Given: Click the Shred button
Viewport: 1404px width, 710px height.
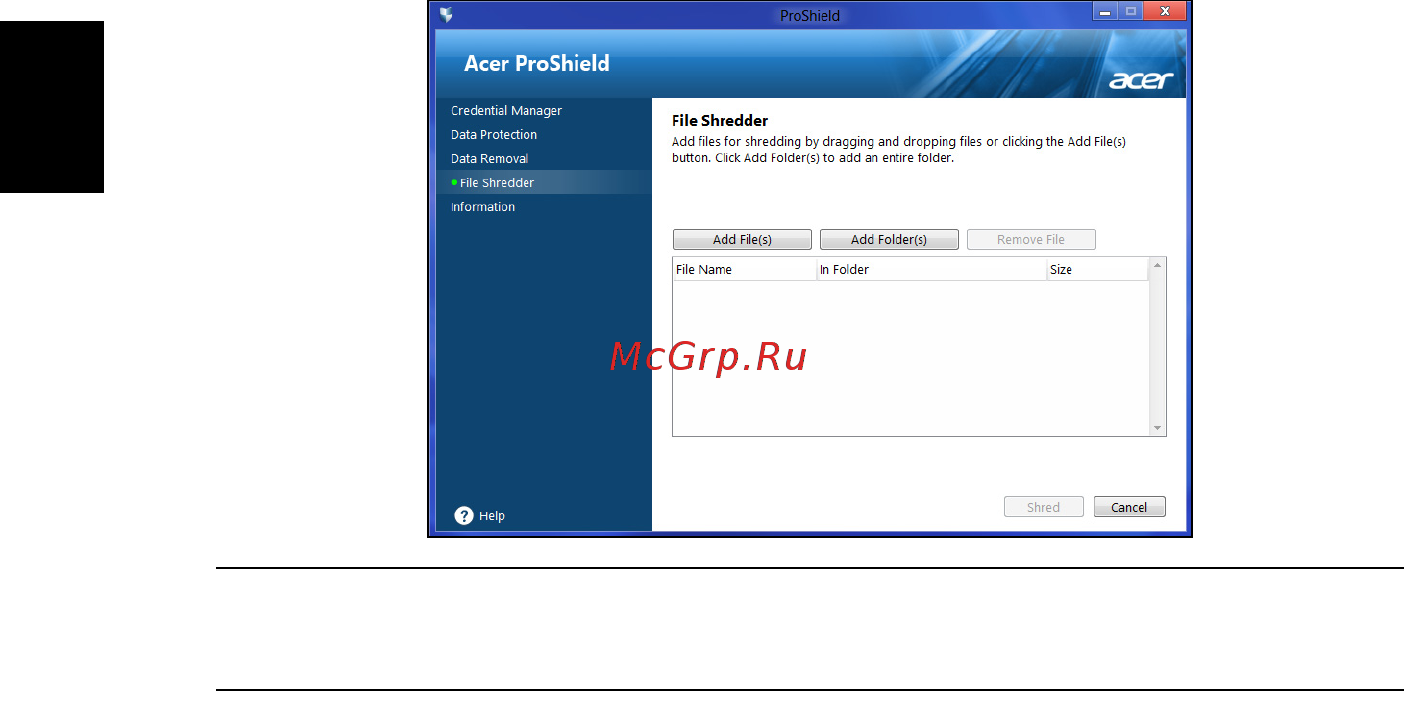Looking at the screenshot, I should click(x=1043, y=507).
